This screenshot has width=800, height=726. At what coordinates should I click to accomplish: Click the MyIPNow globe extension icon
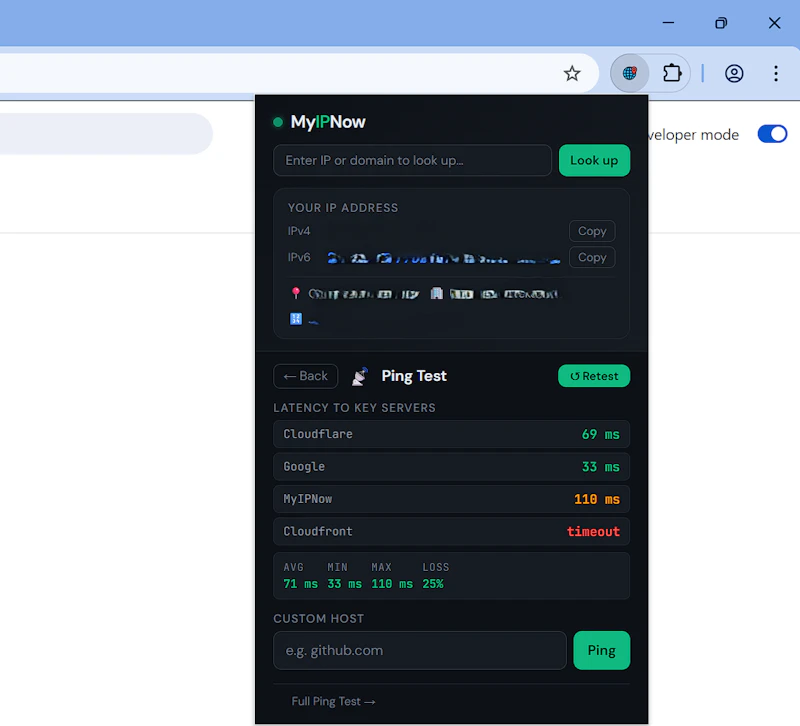pyautogui.click(x=630, y=73)
